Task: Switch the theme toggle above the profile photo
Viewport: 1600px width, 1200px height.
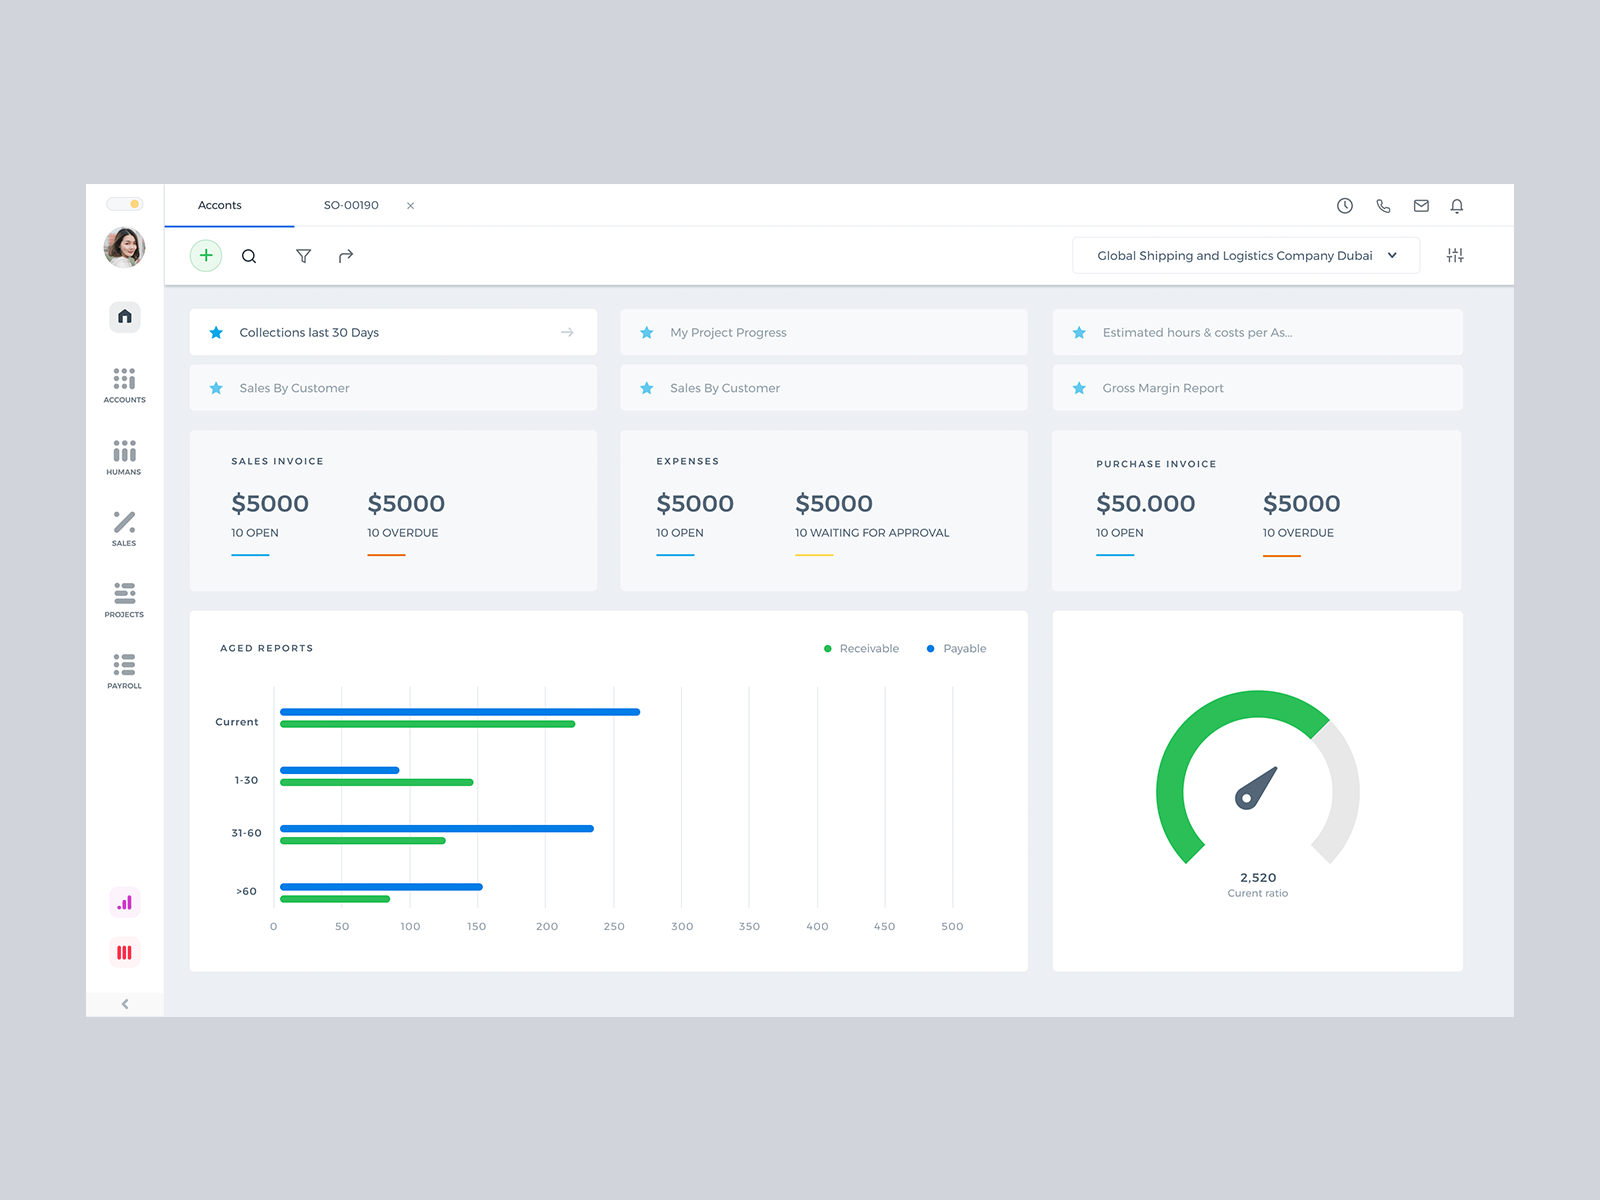Action: pyautogui.click(x=124, y=203)
